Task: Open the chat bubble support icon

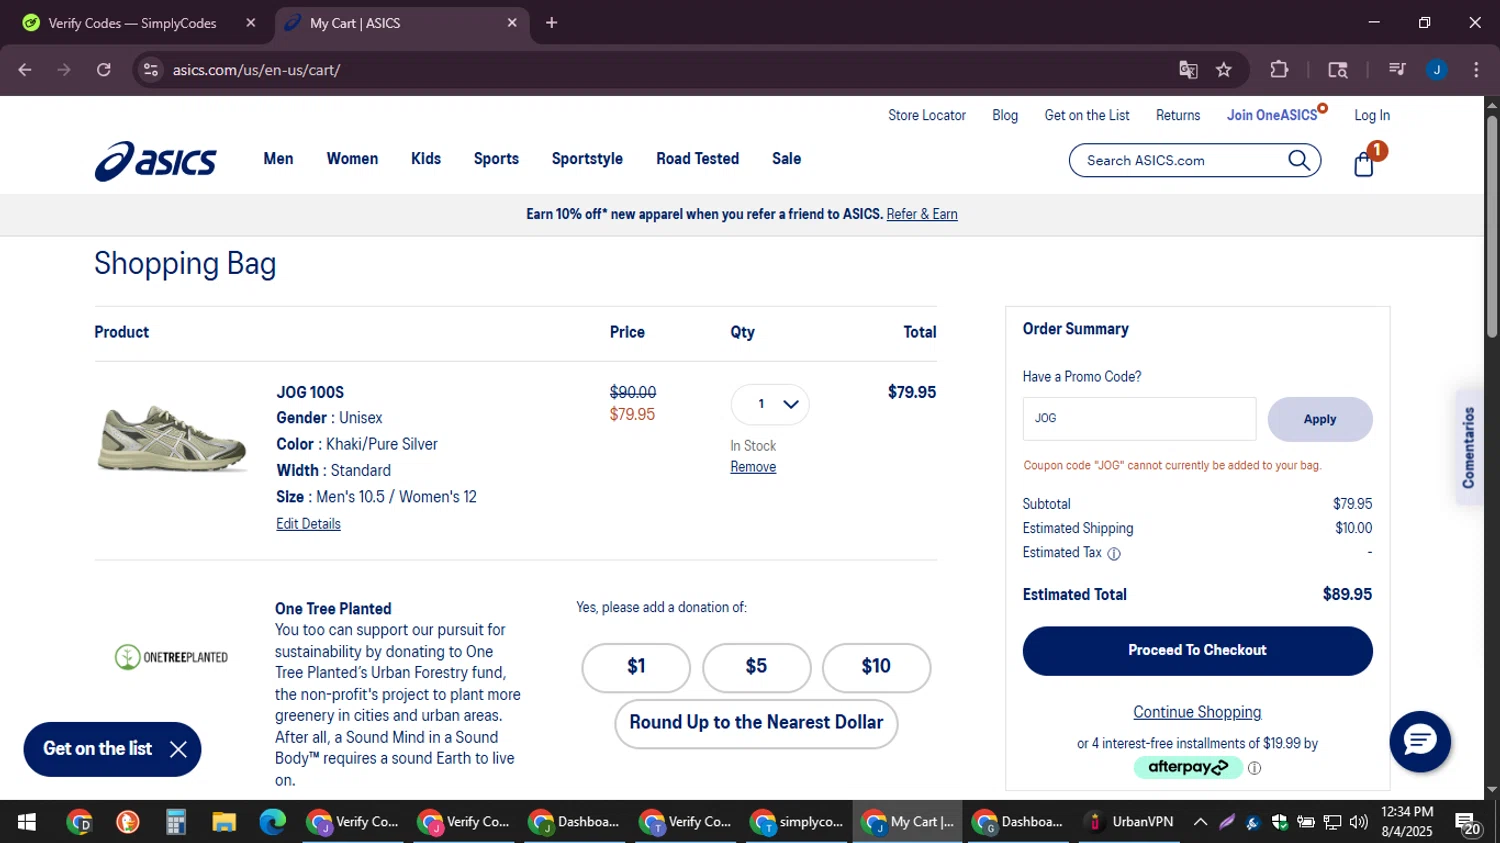Action: [1420, 741]
